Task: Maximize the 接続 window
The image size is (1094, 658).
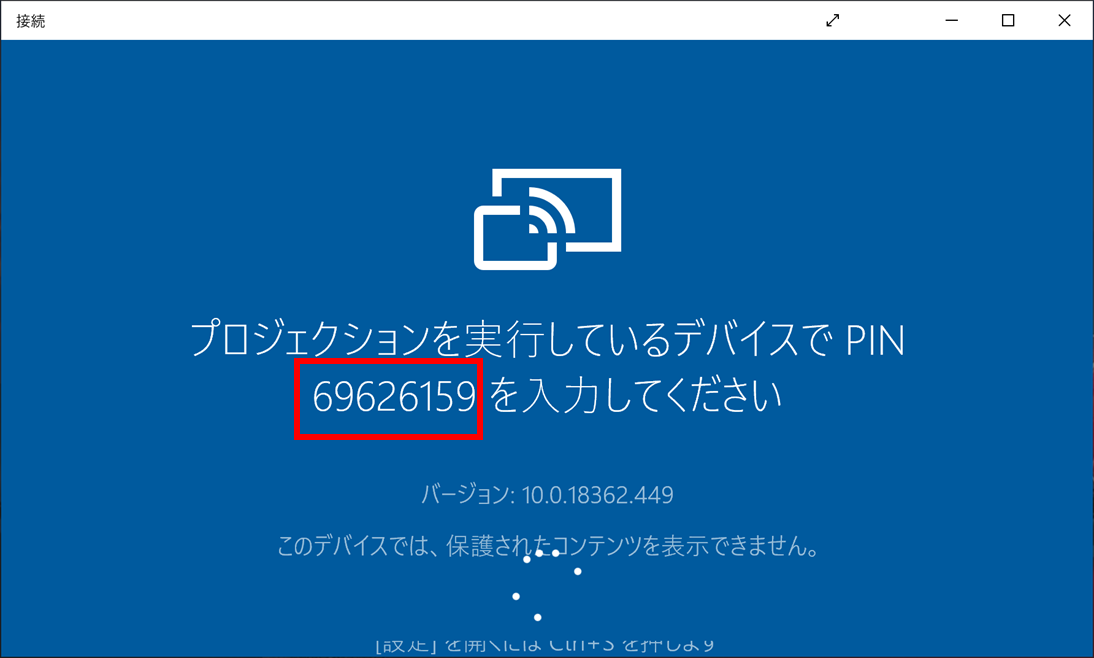Action: point(1007,21)
